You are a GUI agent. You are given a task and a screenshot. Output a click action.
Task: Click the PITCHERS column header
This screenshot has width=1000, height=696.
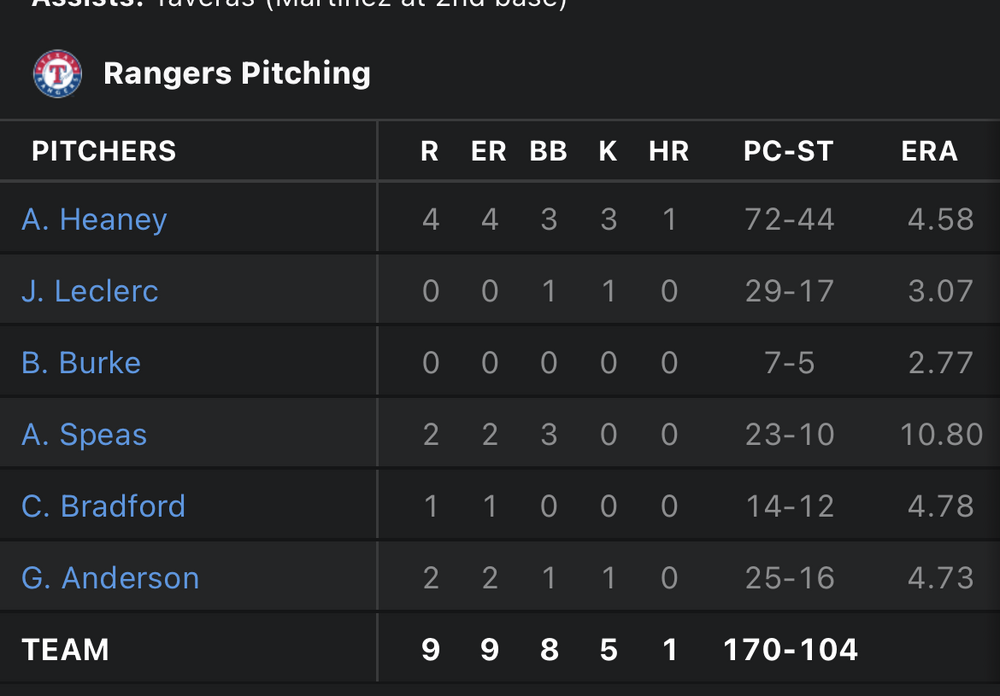coord(104,151)
